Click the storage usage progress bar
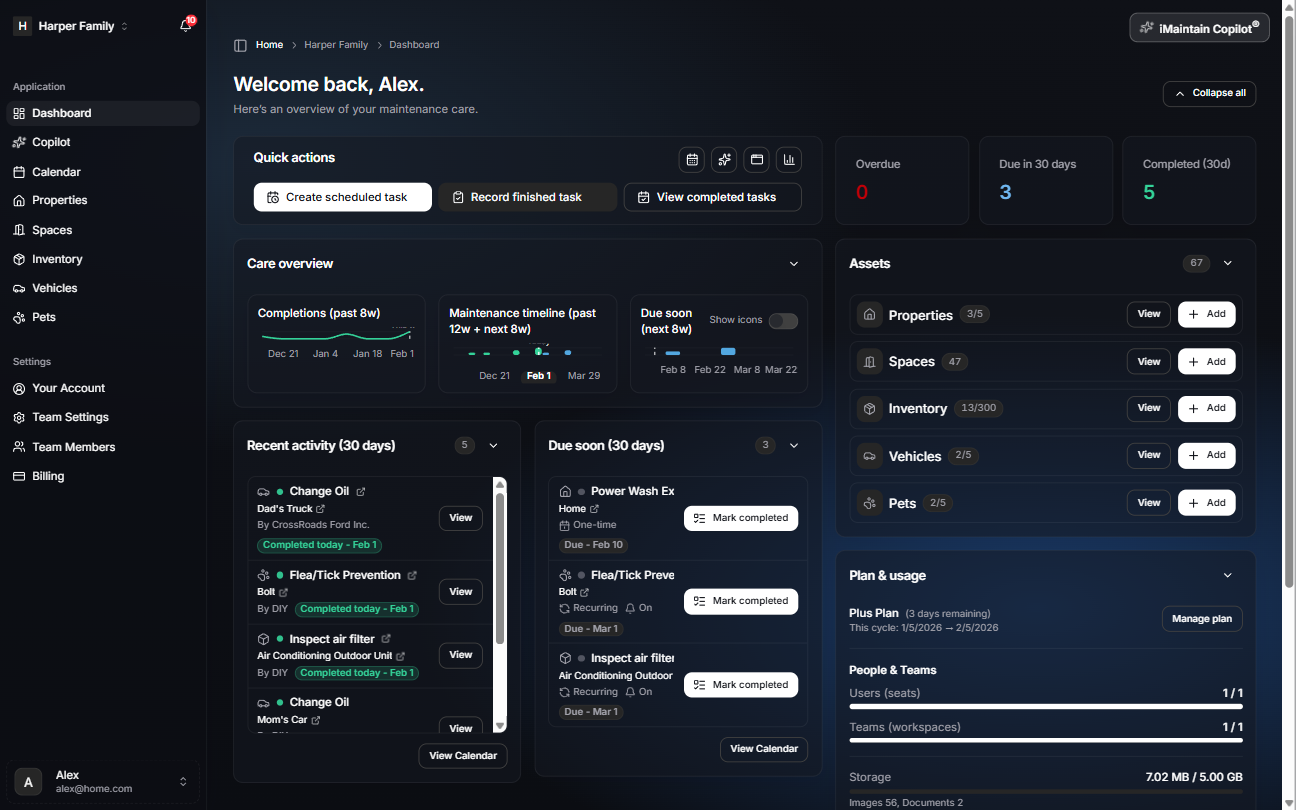The width and height of the screenshot is (1296, 810). coord(1045,792)
